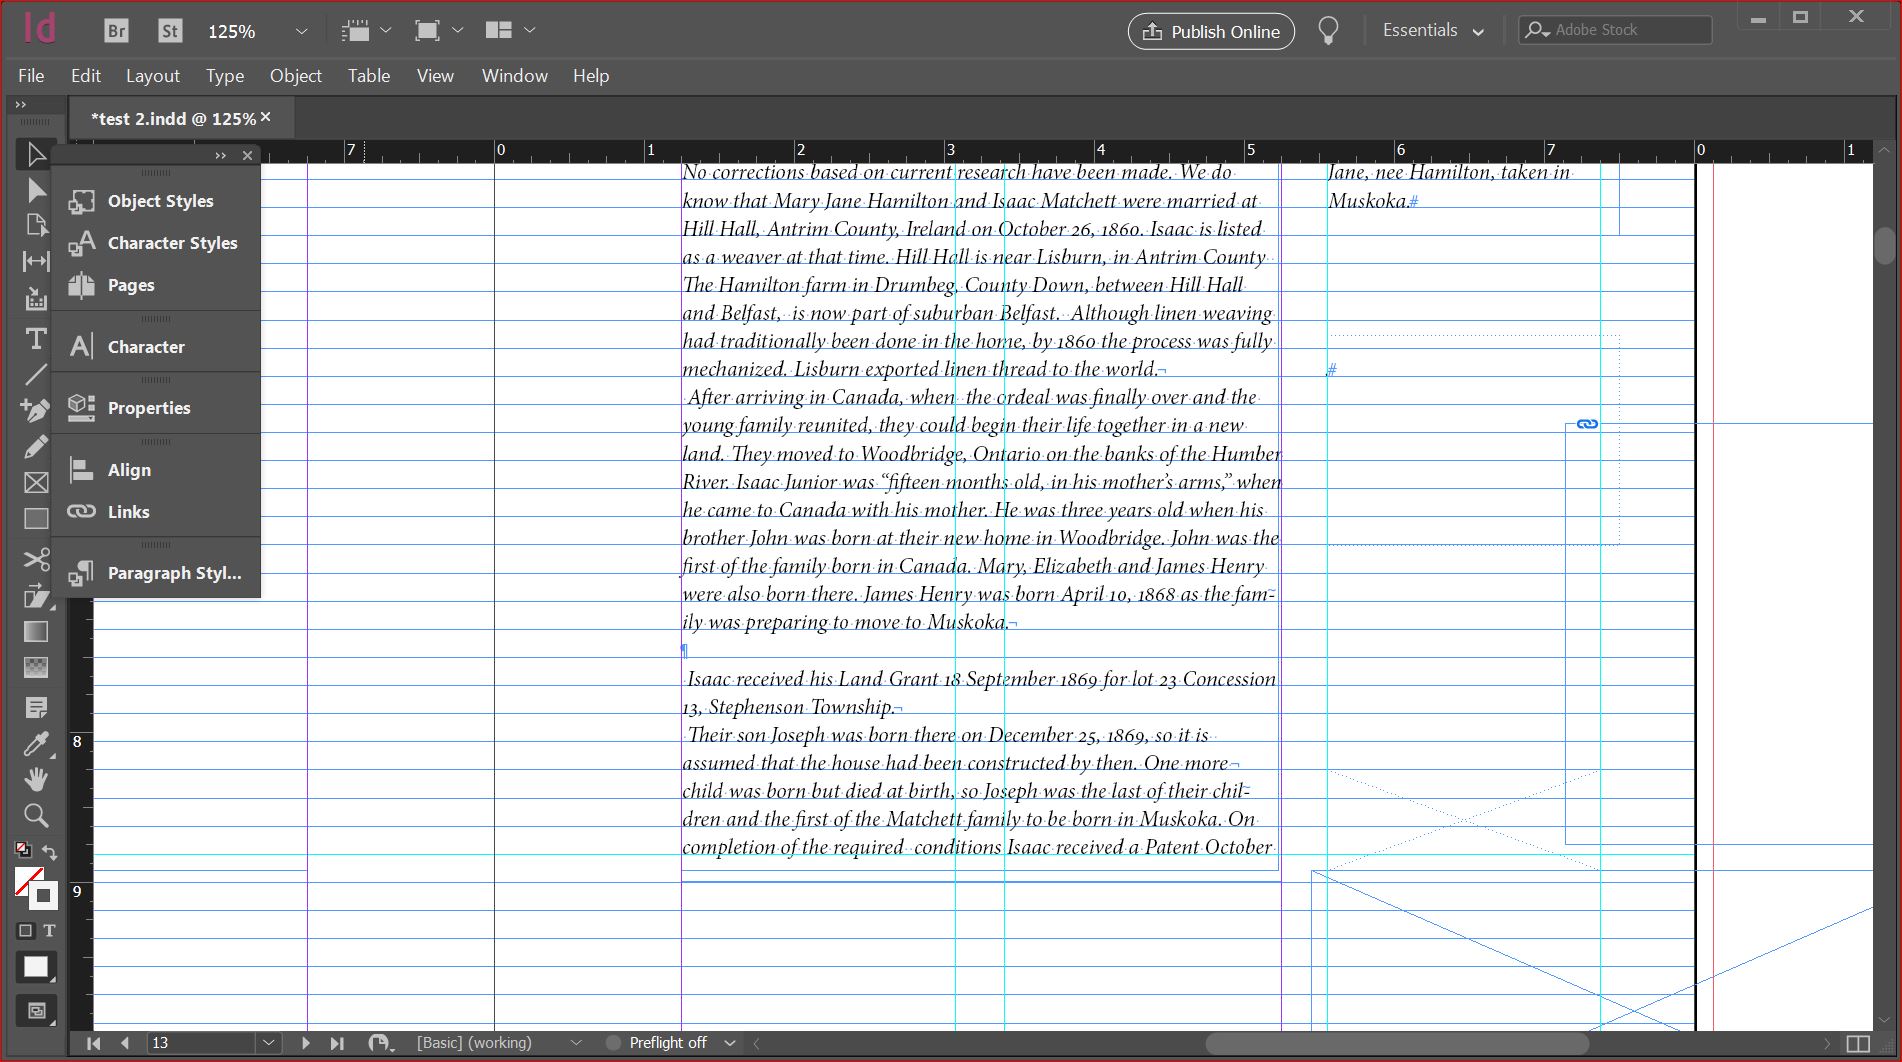Open the Paragraph Styles panel

(x=156, y=573)
